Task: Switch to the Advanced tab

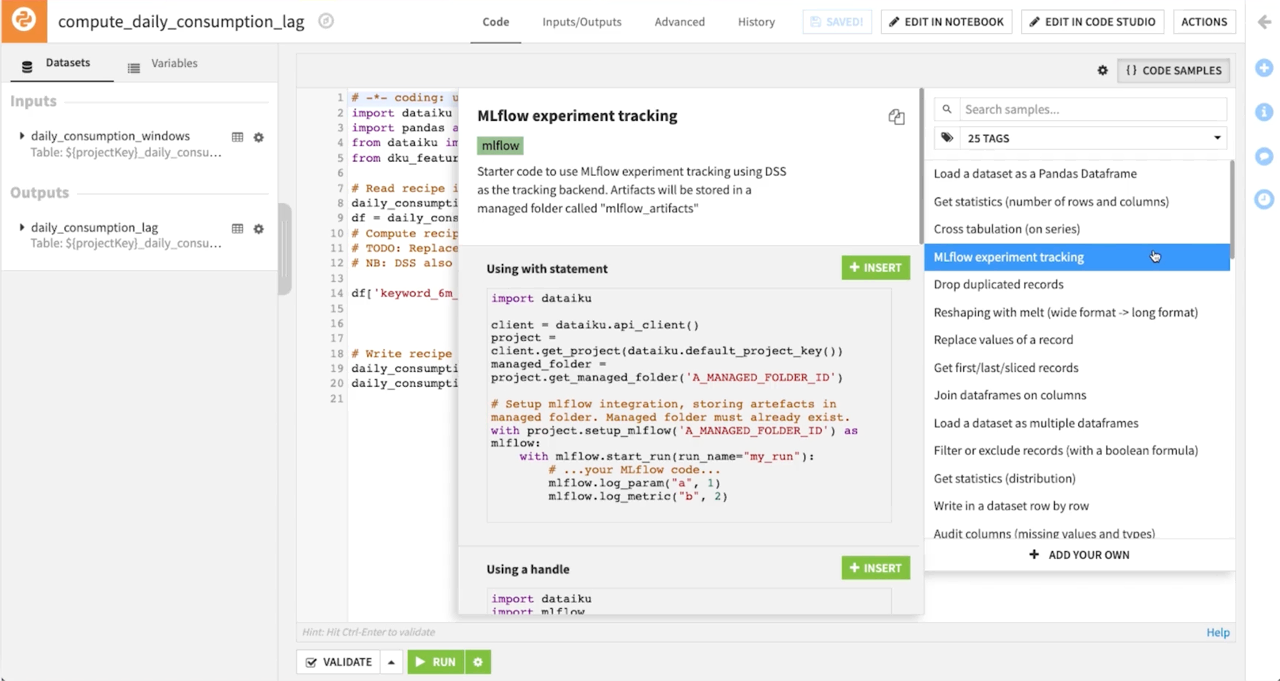Action: click(679, 21)
